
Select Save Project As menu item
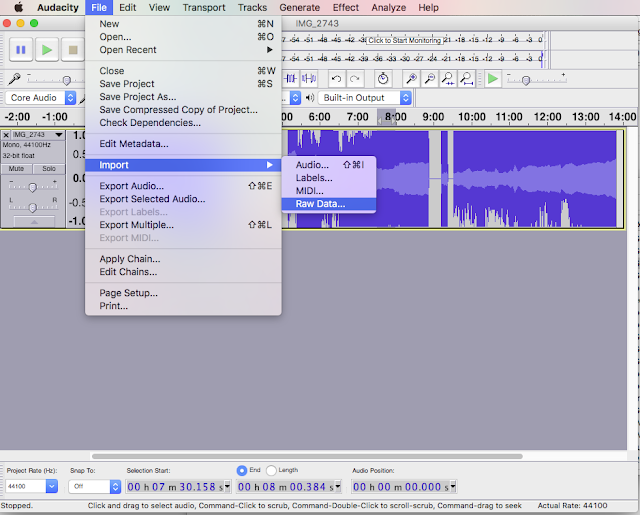click(x=183, y=97)
